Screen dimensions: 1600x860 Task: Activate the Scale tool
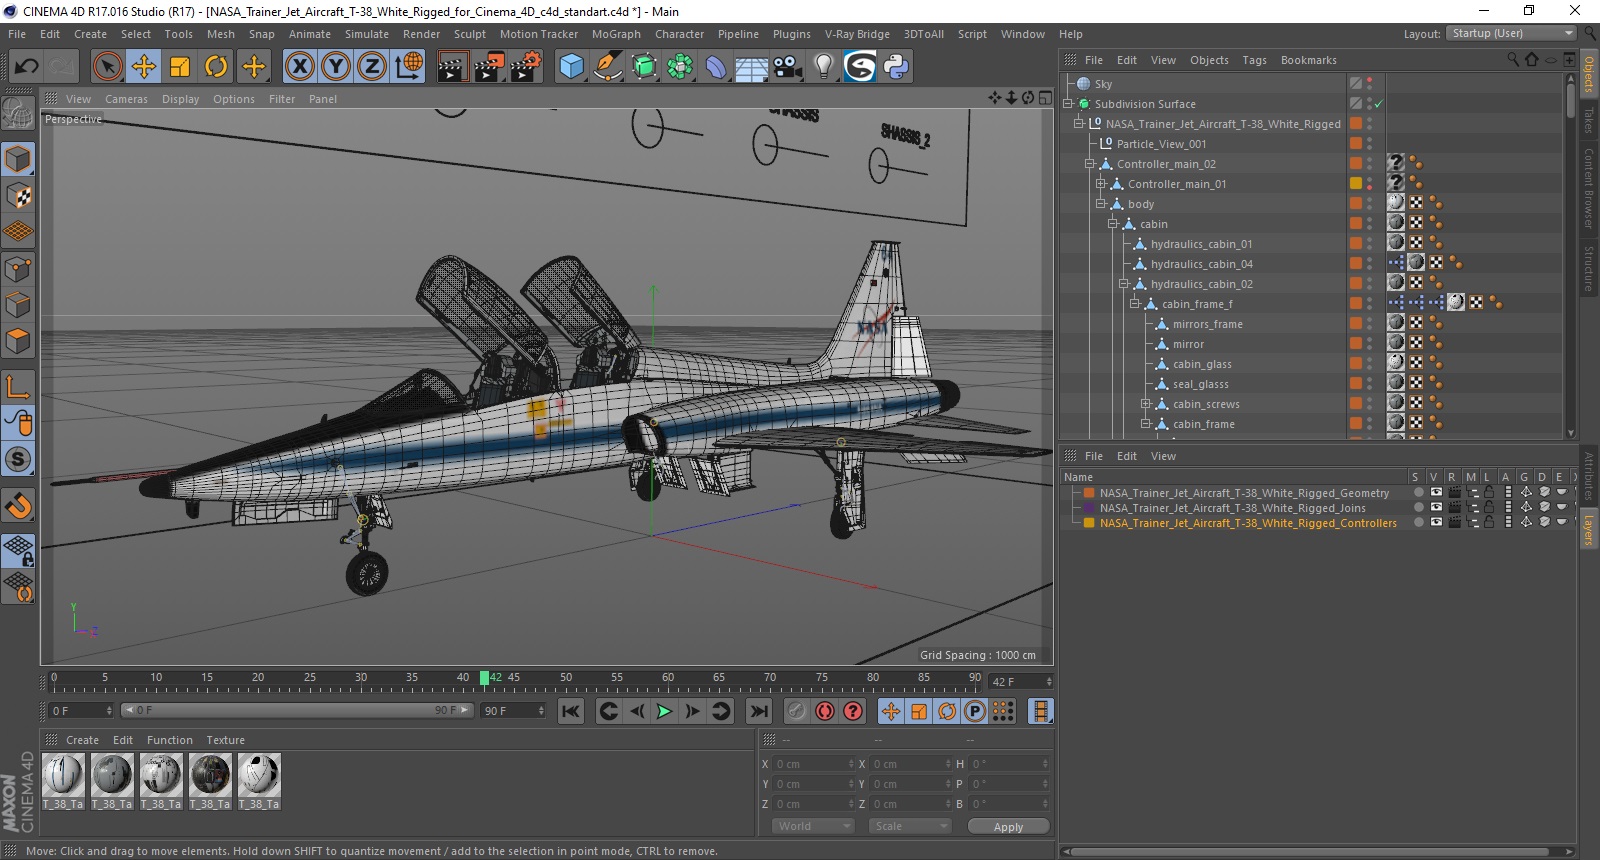(x=180, y=66)
